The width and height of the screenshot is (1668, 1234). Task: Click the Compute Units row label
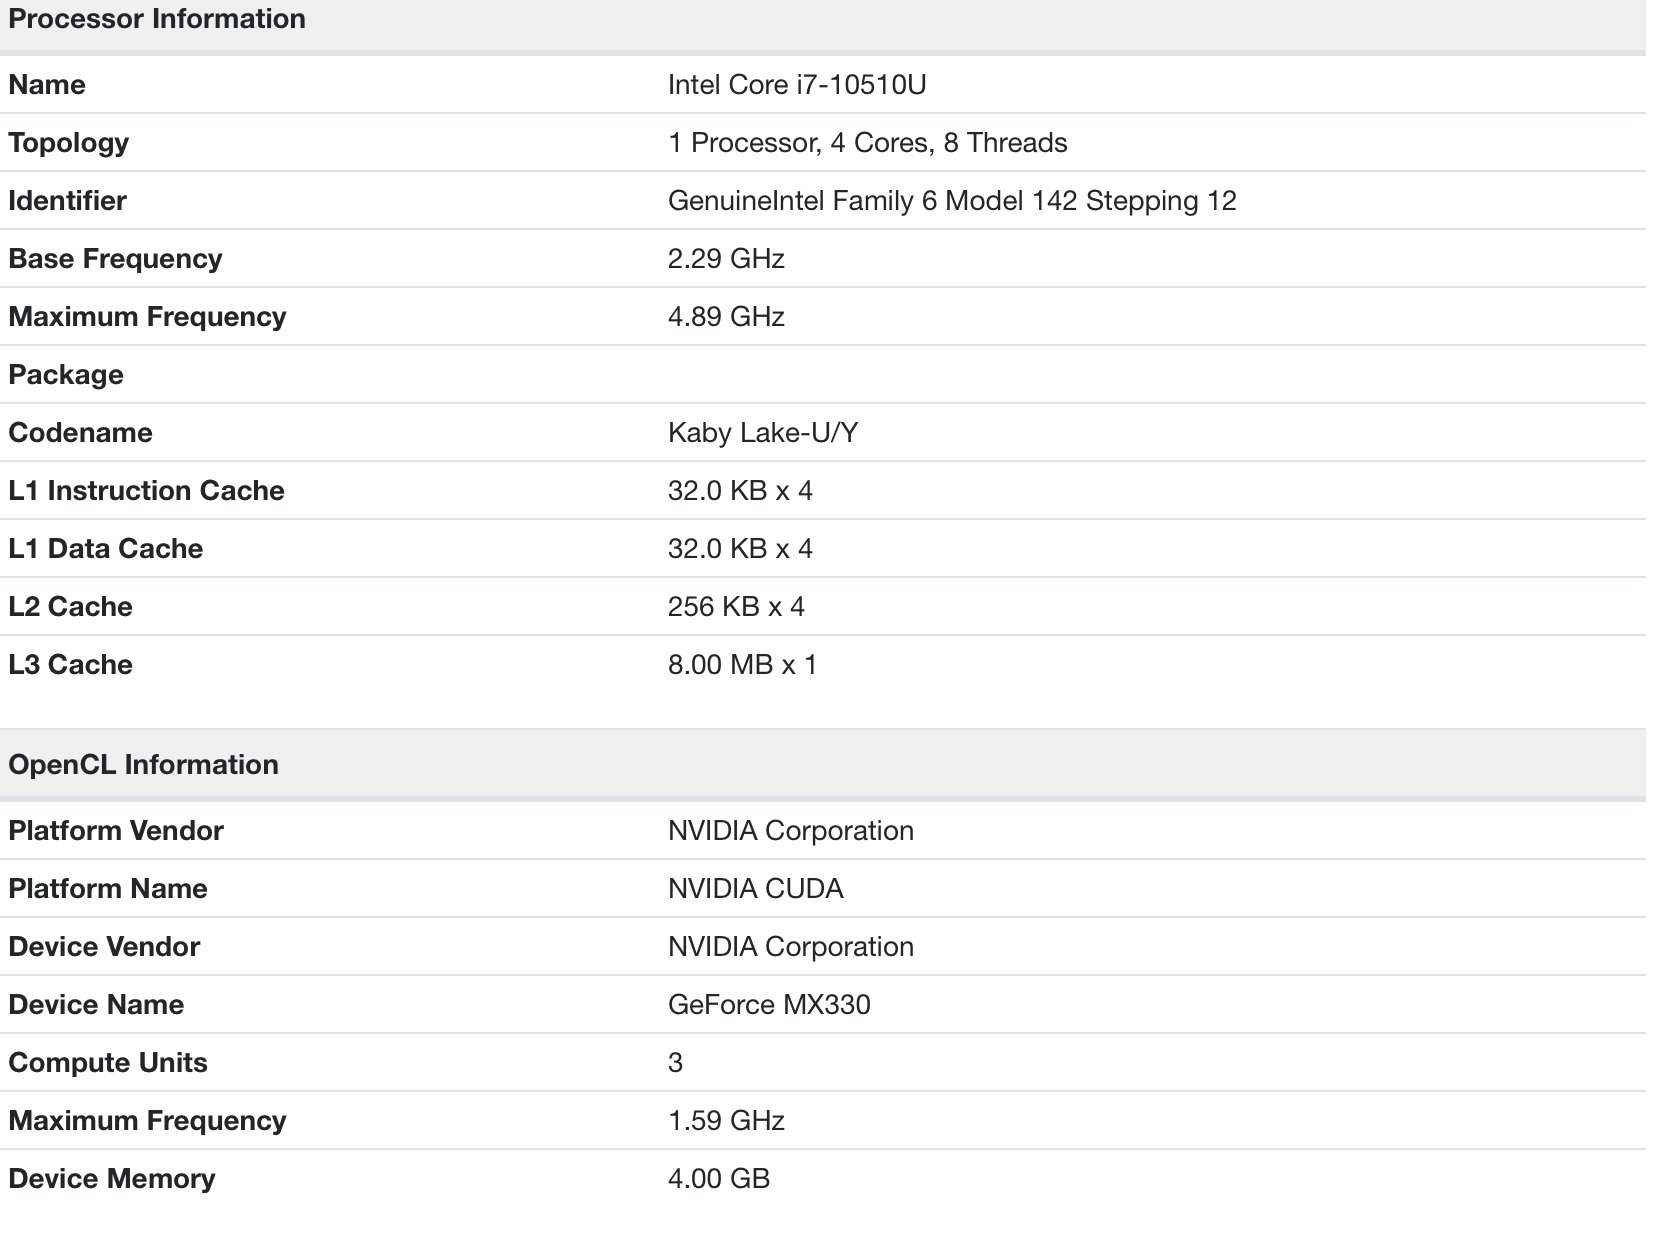(108, 1062)
